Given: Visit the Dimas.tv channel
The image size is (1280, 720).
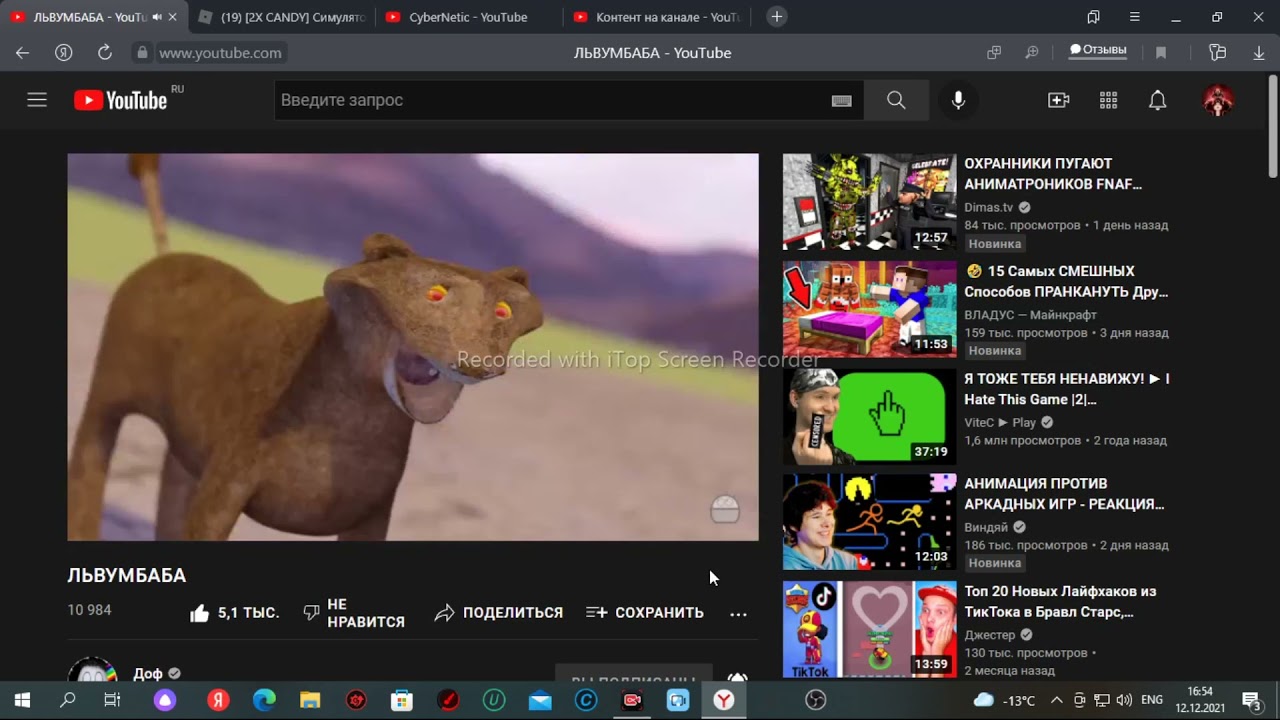Looking at the screenshot, I should [989, 207].
